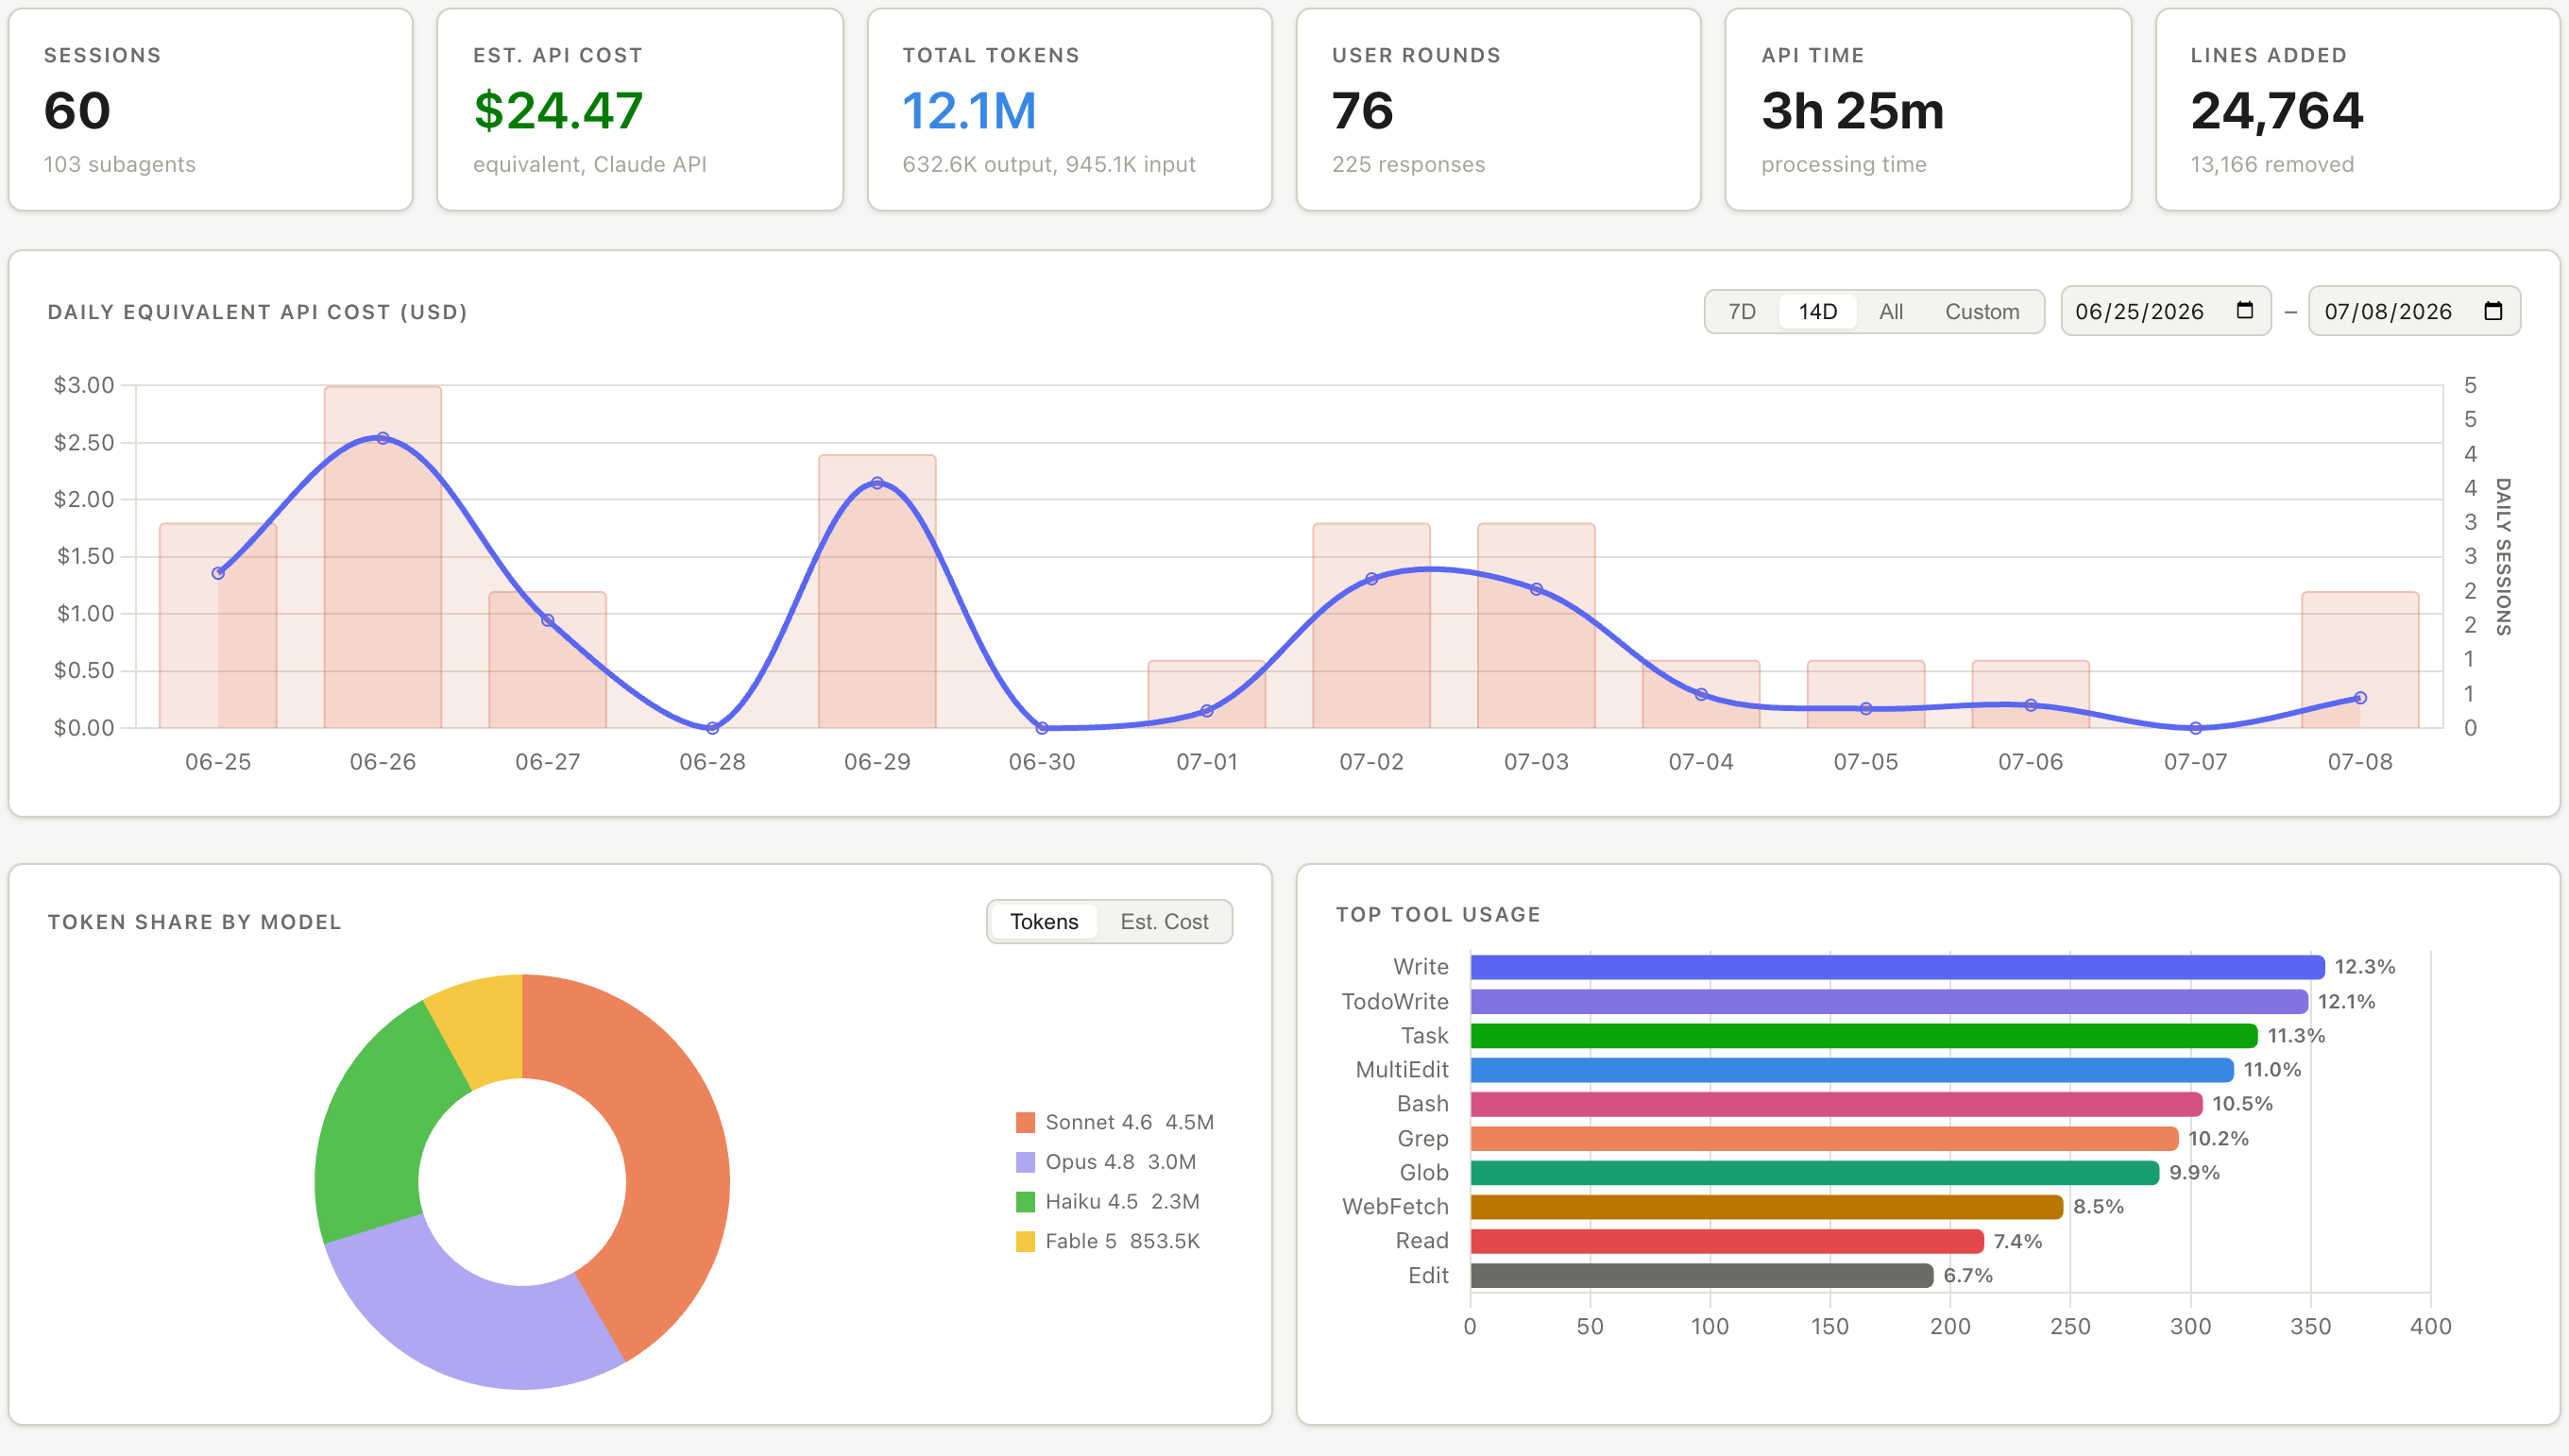Click the Sonnet 4.6 orange legend swatch

1025,1122
